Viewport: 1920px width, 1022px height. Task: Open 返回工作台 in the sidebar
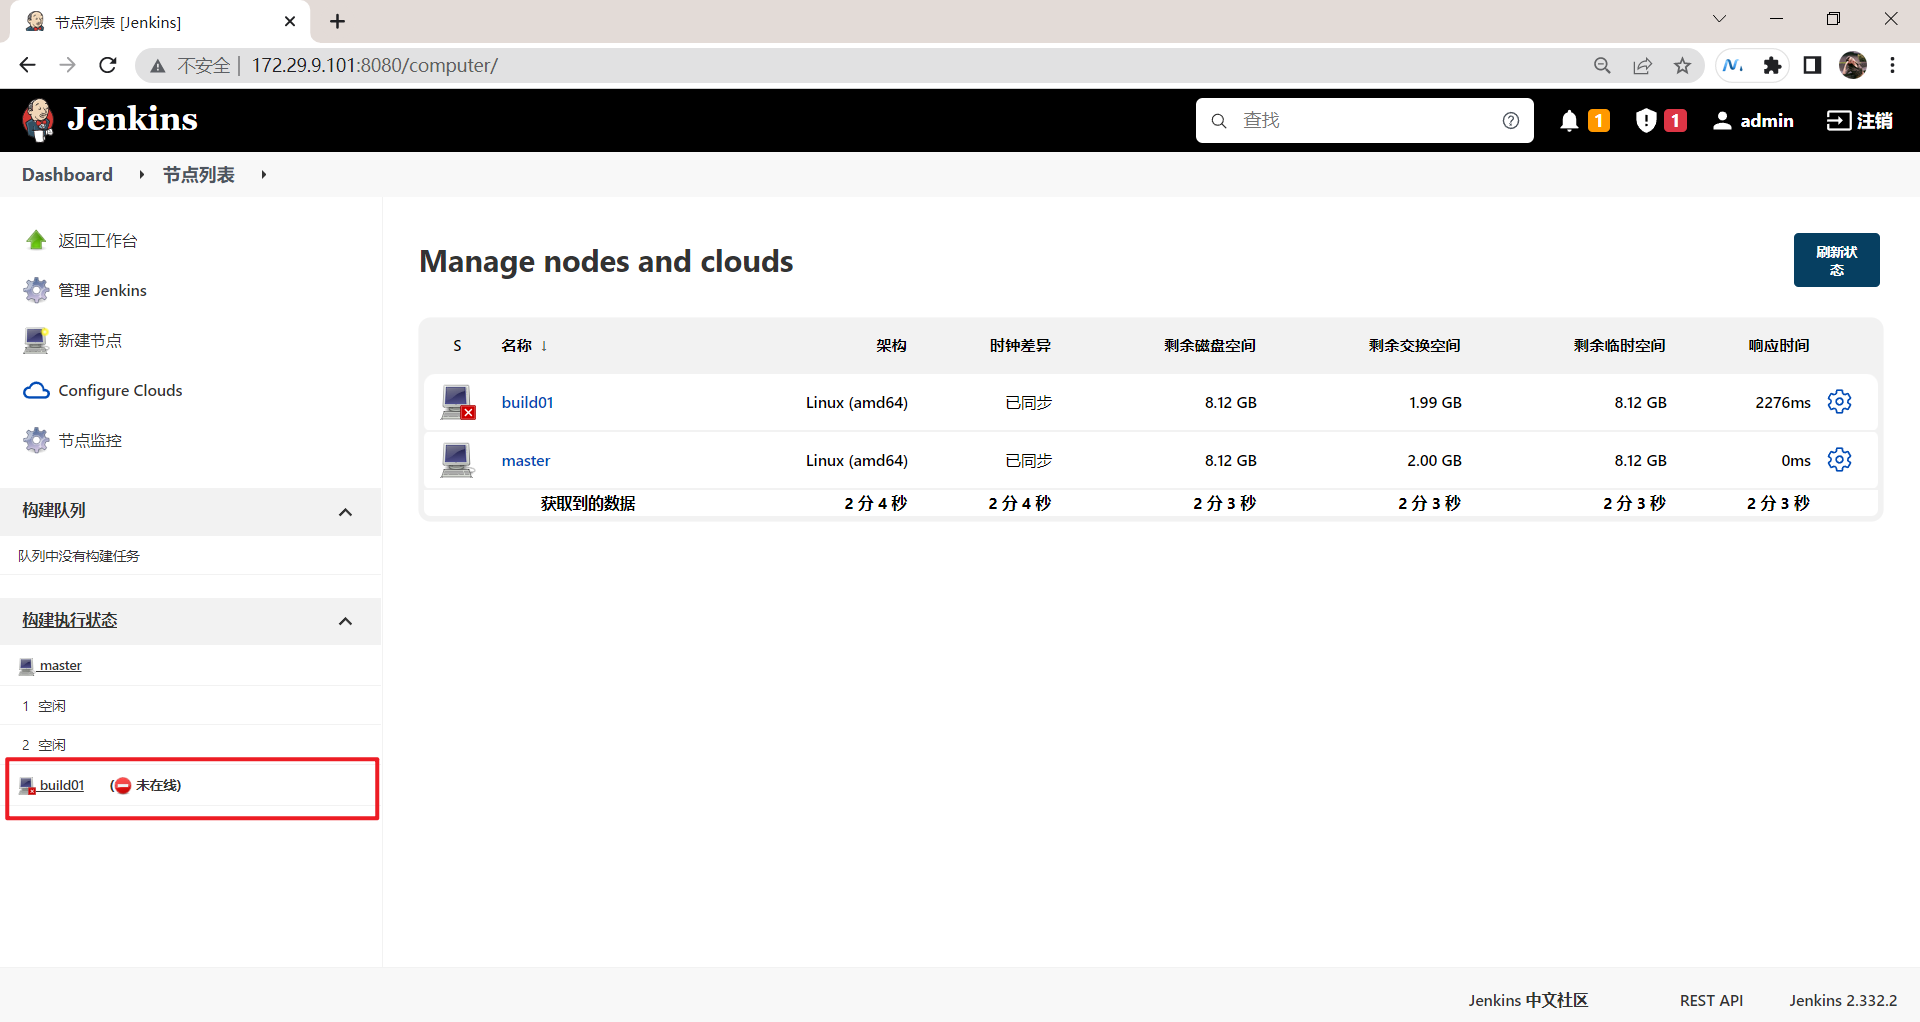(x=98, y=240)
